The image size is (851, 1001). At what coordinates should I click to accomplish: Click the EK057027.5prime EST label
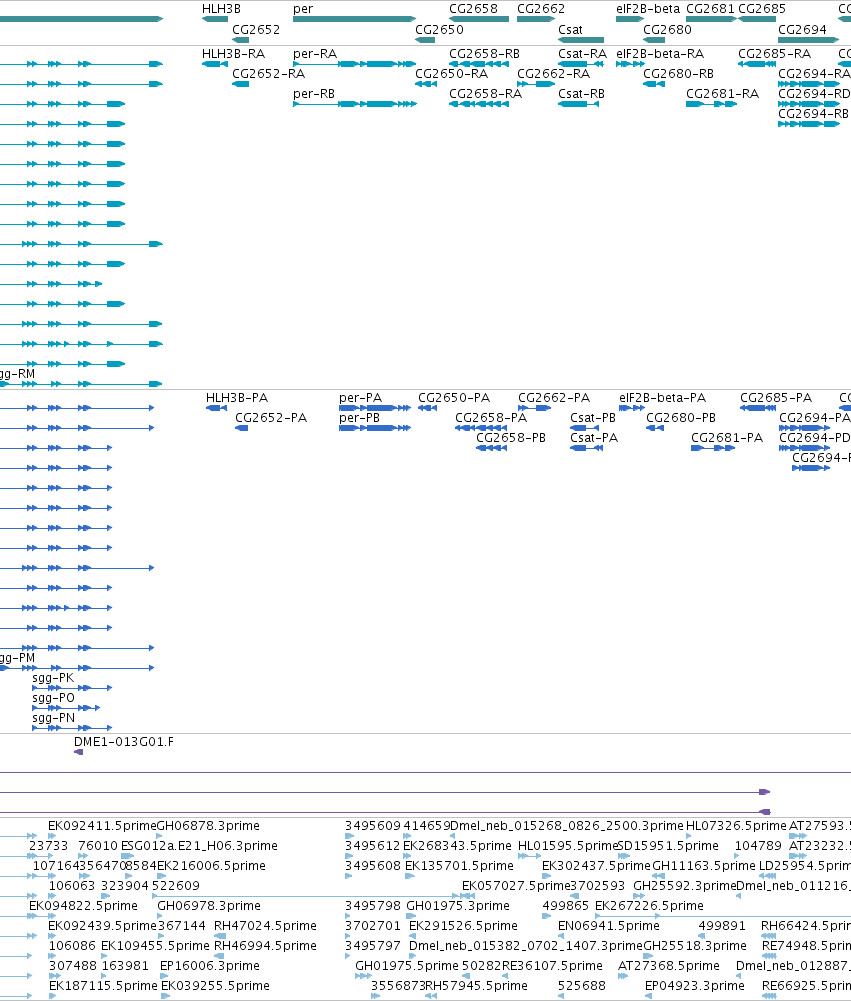click(x=516, y=885)
